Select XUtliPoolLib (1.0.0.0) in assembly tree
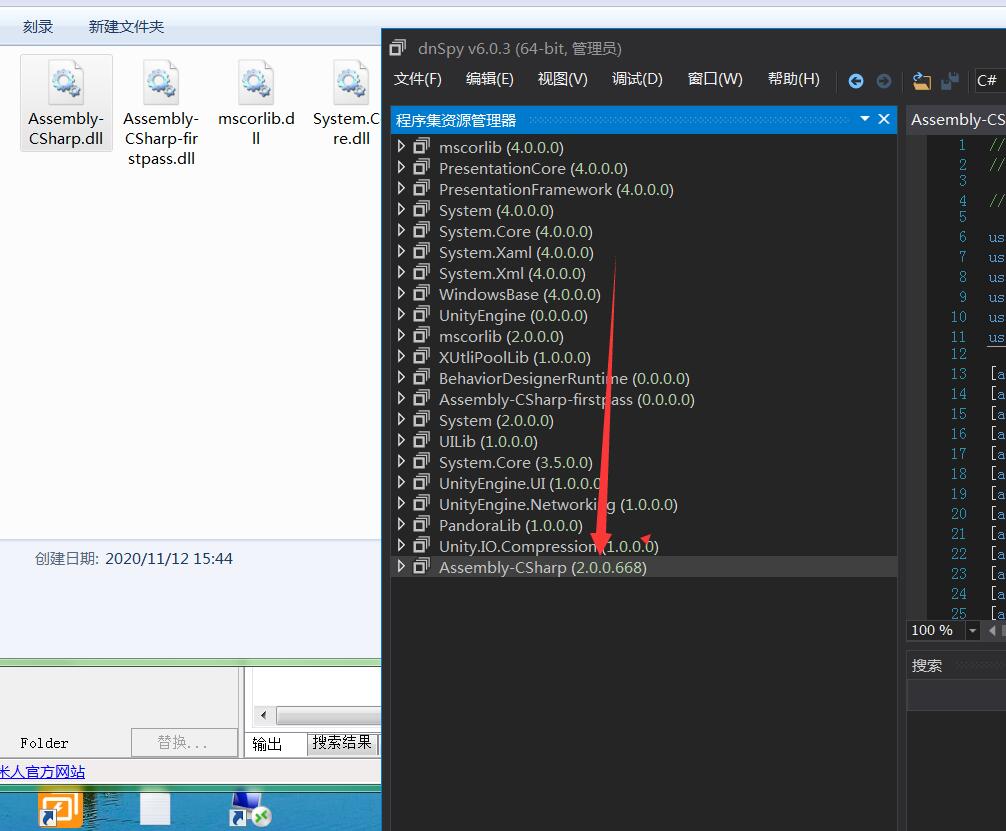Viewport: 1006px width, 831px height. coord(514,357)
